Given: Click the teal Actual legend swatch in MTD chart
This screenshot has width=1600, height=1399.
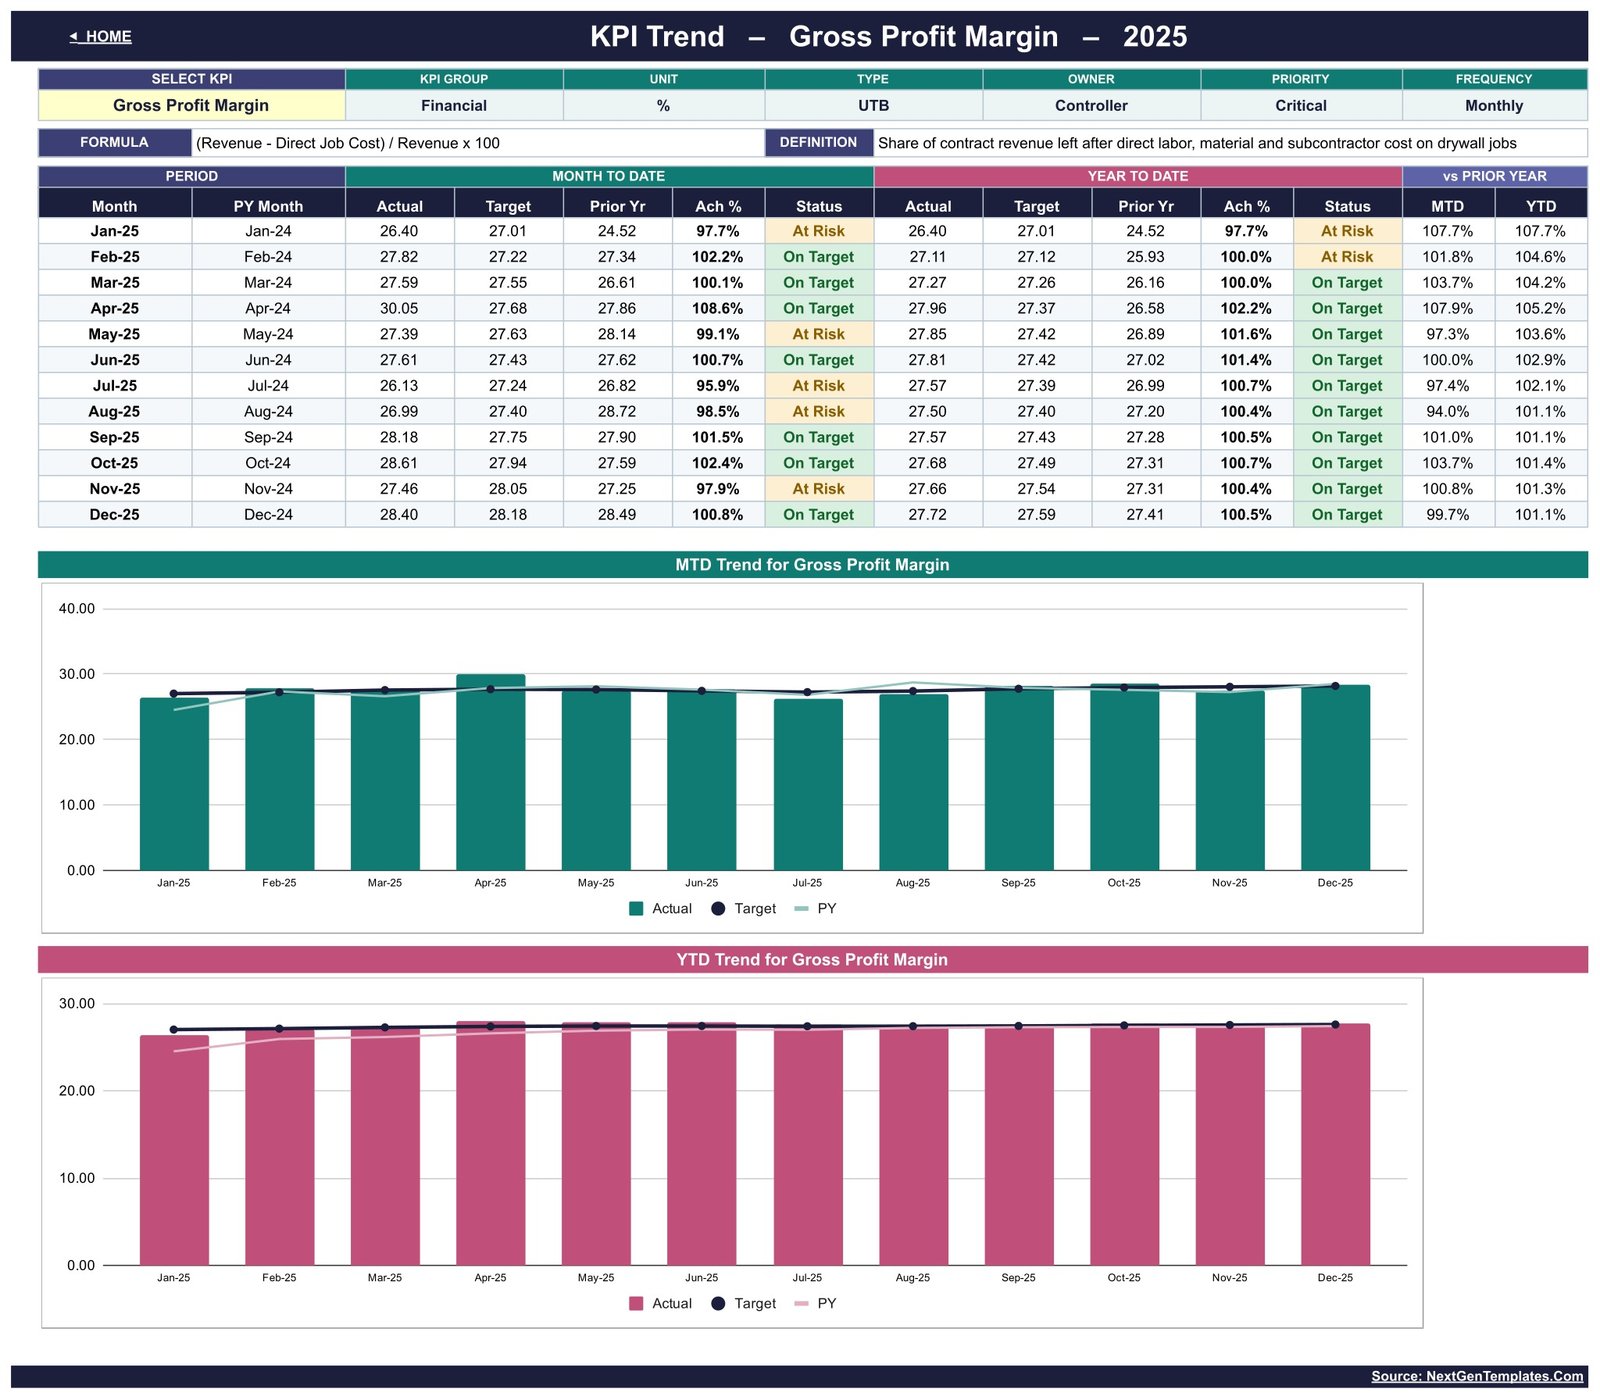Looking at the screenshot, I should point(636,908).
